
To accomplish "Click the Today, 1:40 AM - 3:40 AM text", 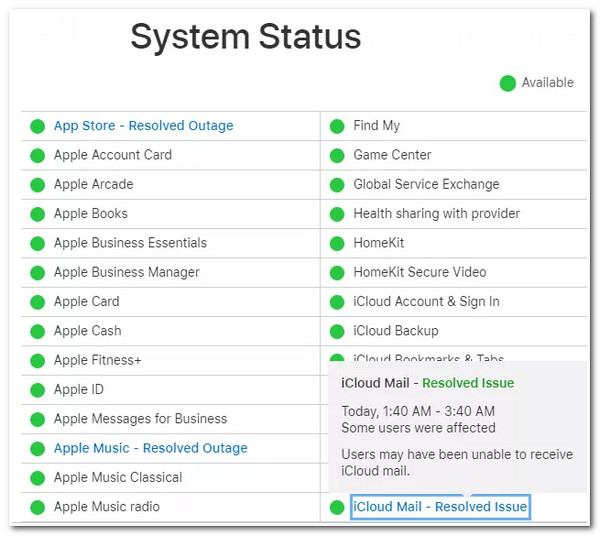I will [418, 411].
